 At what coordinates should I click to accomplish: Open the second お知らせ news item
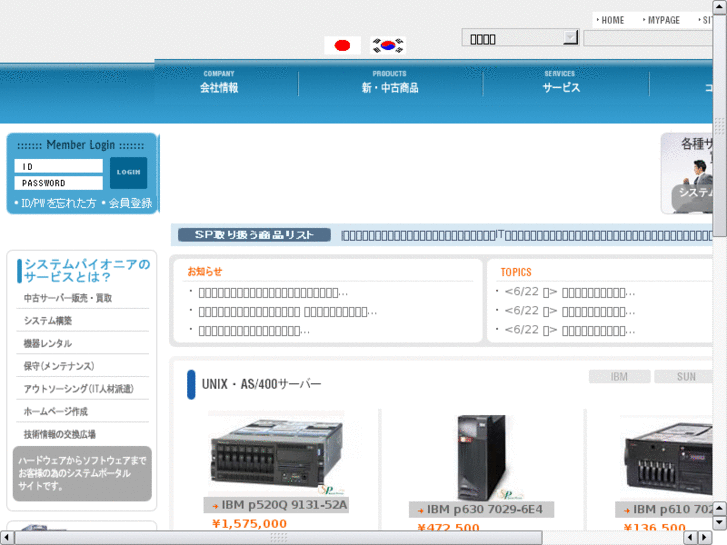288,312
